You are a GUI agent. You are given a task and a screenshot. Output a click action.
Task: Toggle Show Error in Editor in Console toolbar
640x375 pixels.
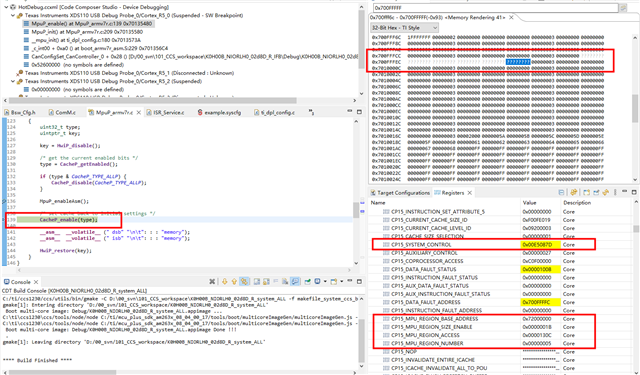tap(244, 282)
